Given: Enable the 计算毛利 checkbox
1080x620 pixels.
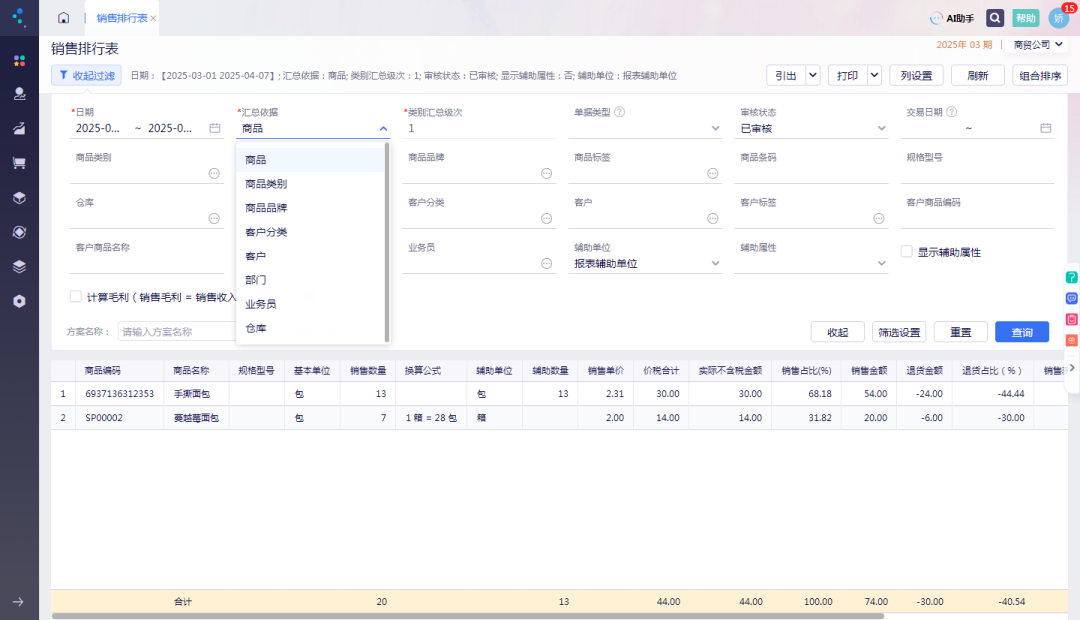Looking at the screenshot, I should [76, 296].
